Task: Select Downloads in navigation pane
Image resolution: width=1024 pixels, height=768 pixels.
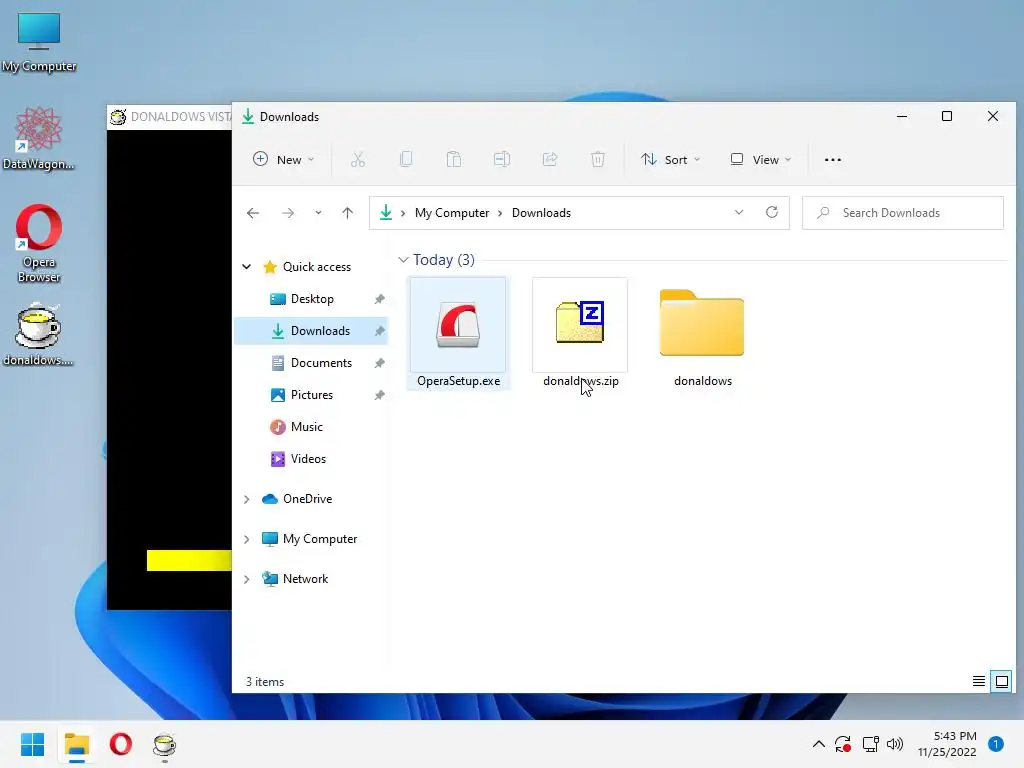Action: (311, 331)
